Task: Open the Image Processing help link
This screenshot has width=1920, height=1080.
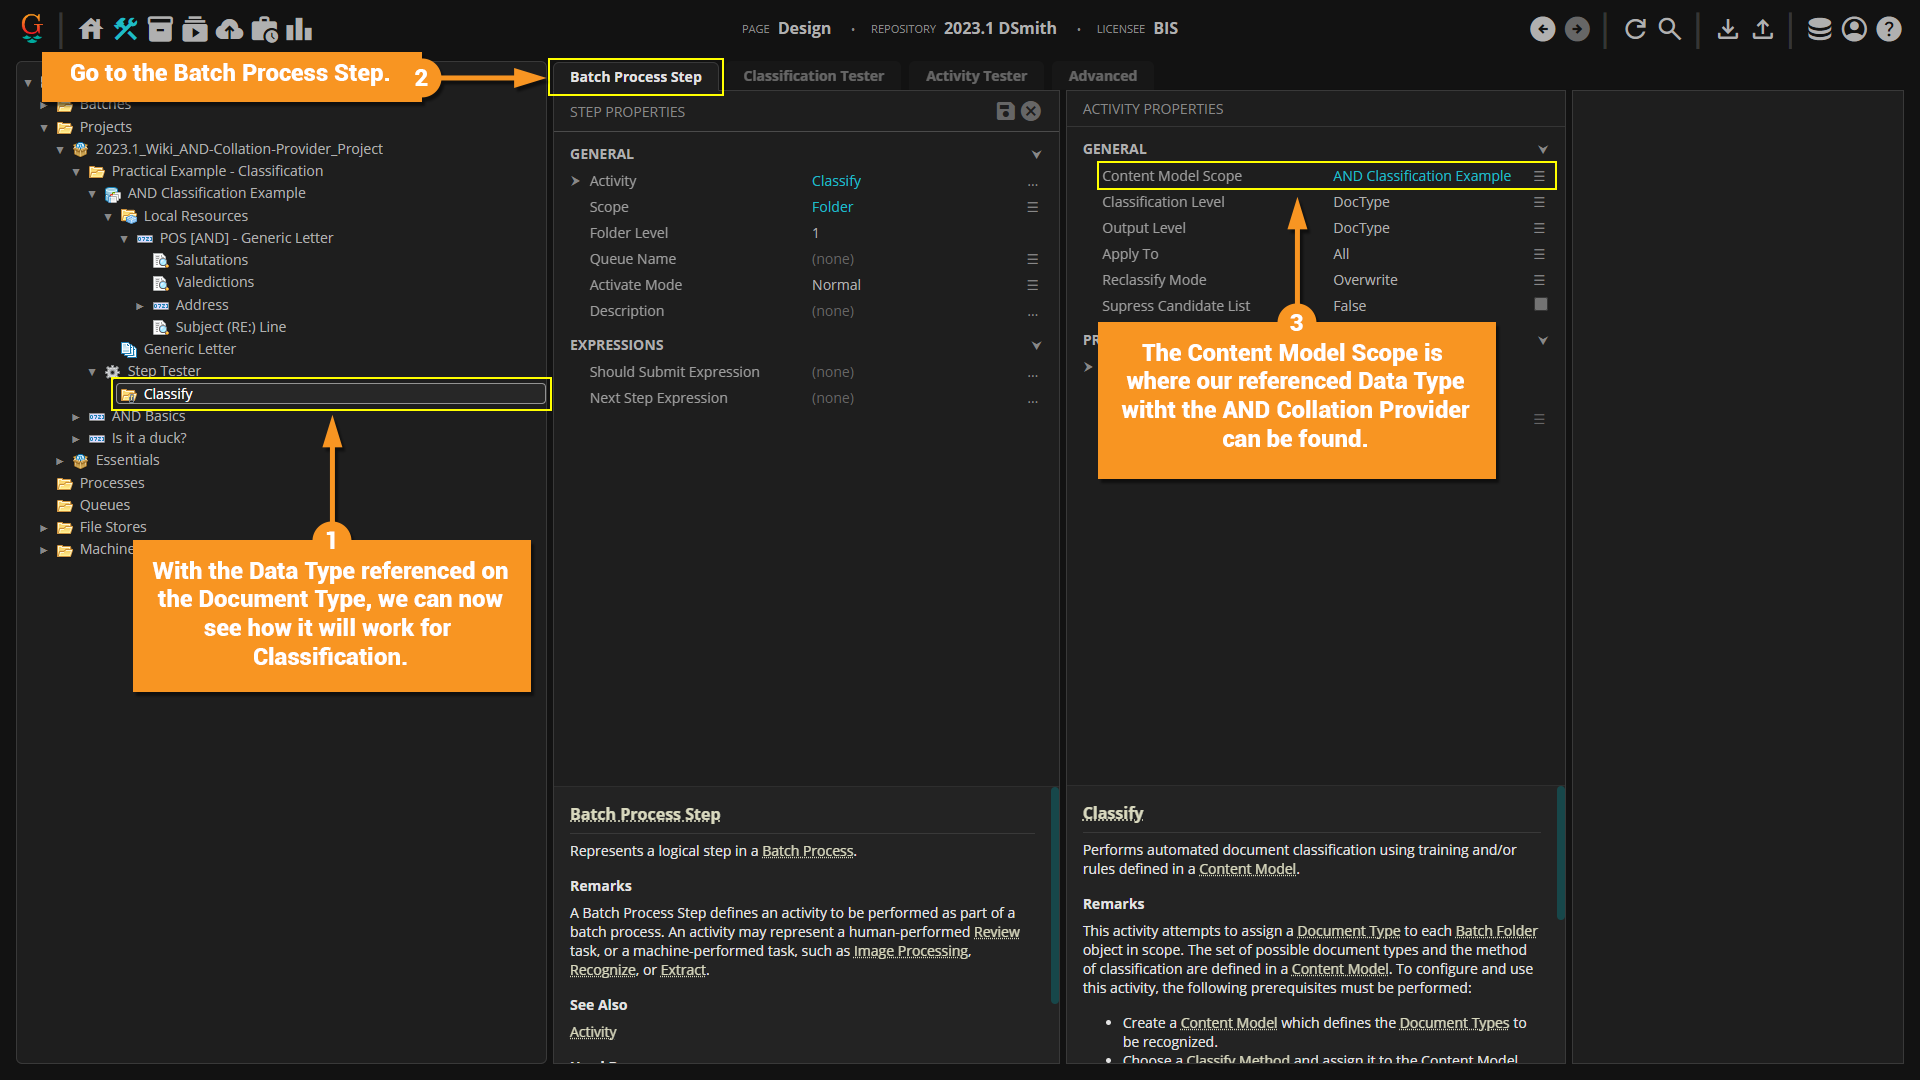Action: tap(910, 951)
